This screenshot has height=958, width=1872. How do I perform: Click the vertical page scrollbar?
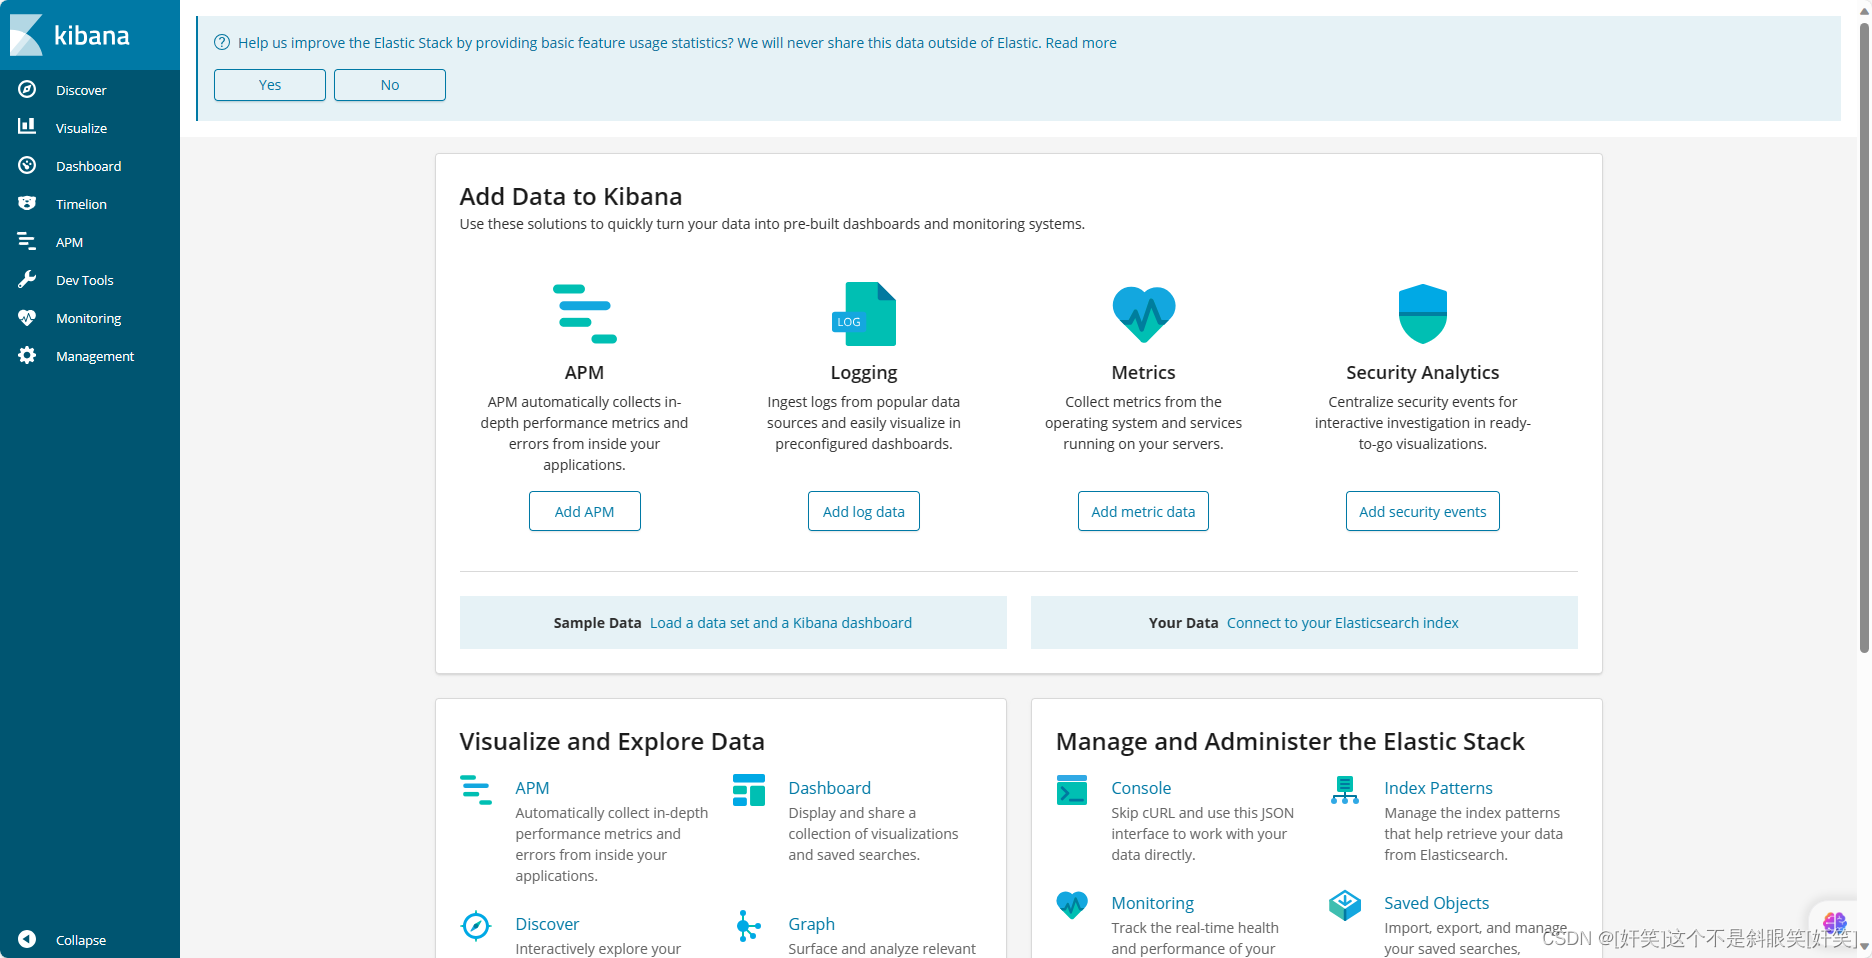click(1864, 336)
